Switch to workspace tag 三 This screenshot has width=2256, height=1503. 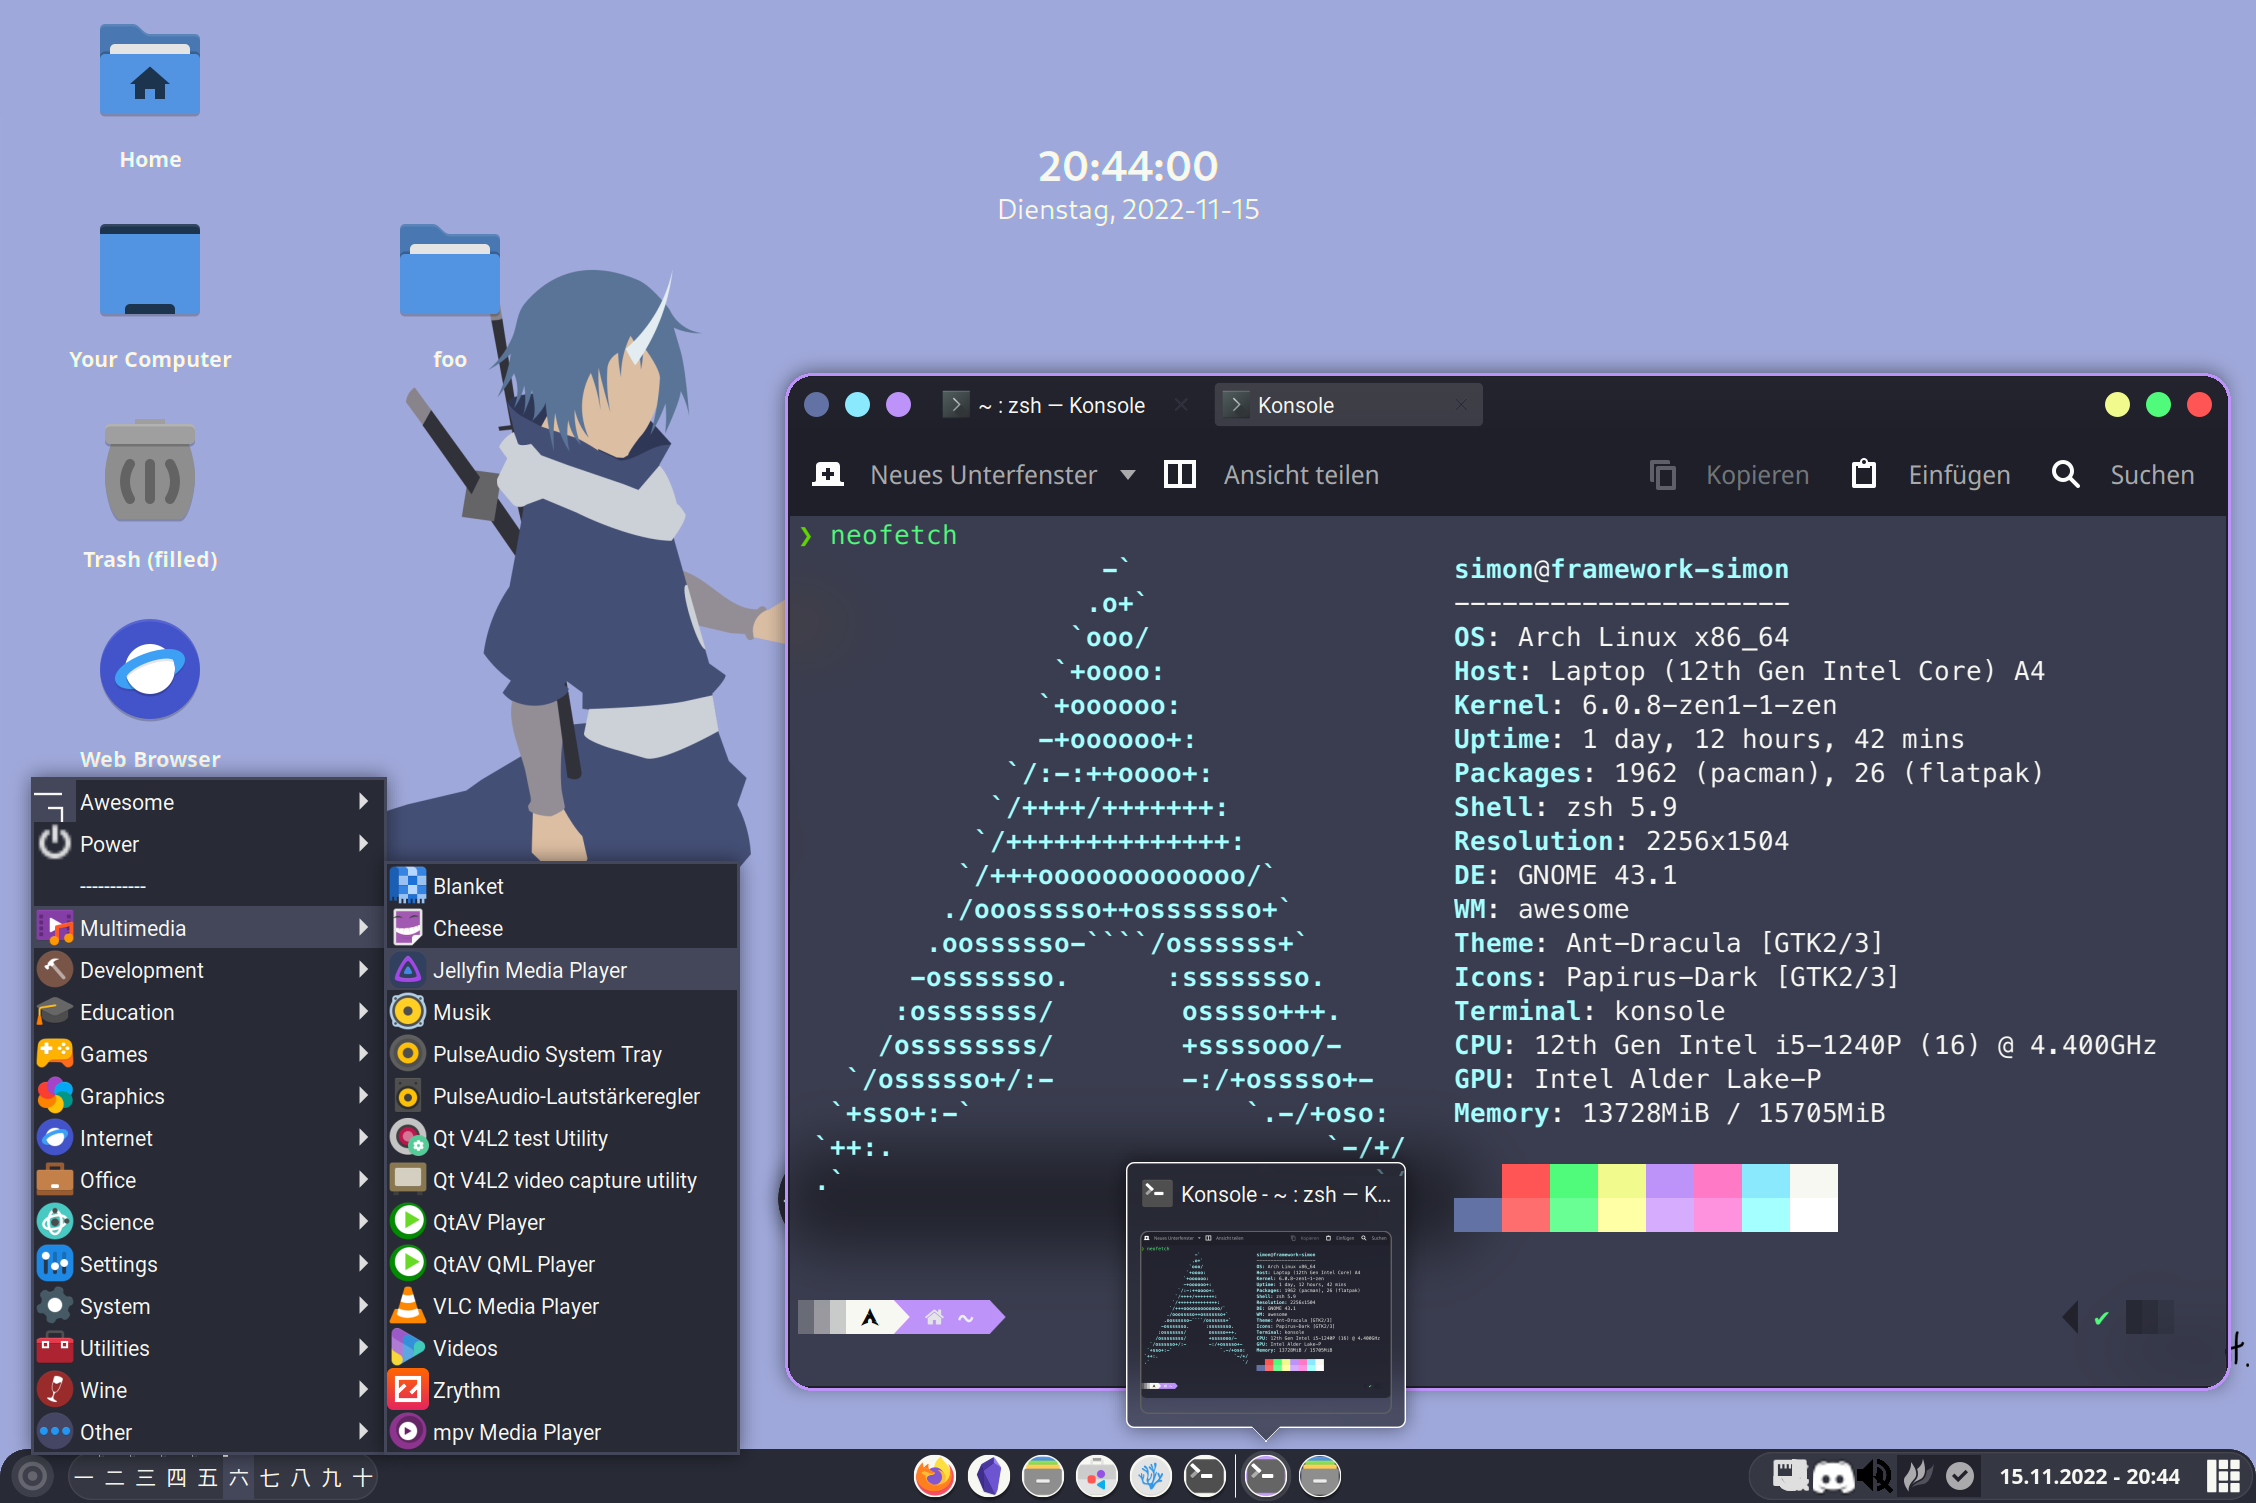(x=146, y=1477)
